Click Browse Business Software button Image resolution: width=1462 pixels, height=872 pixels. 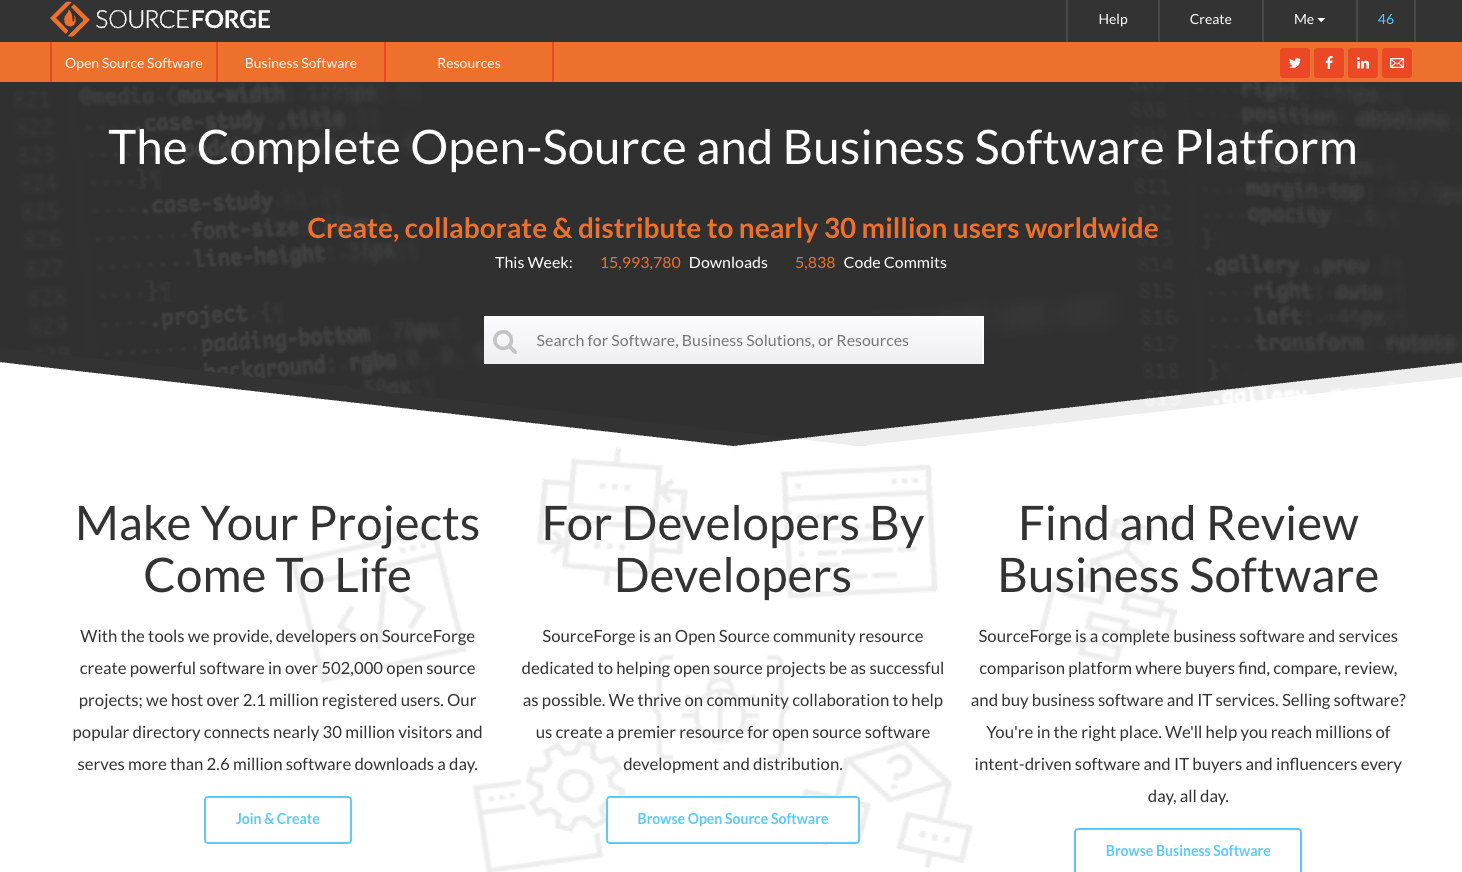(1188, 851)
